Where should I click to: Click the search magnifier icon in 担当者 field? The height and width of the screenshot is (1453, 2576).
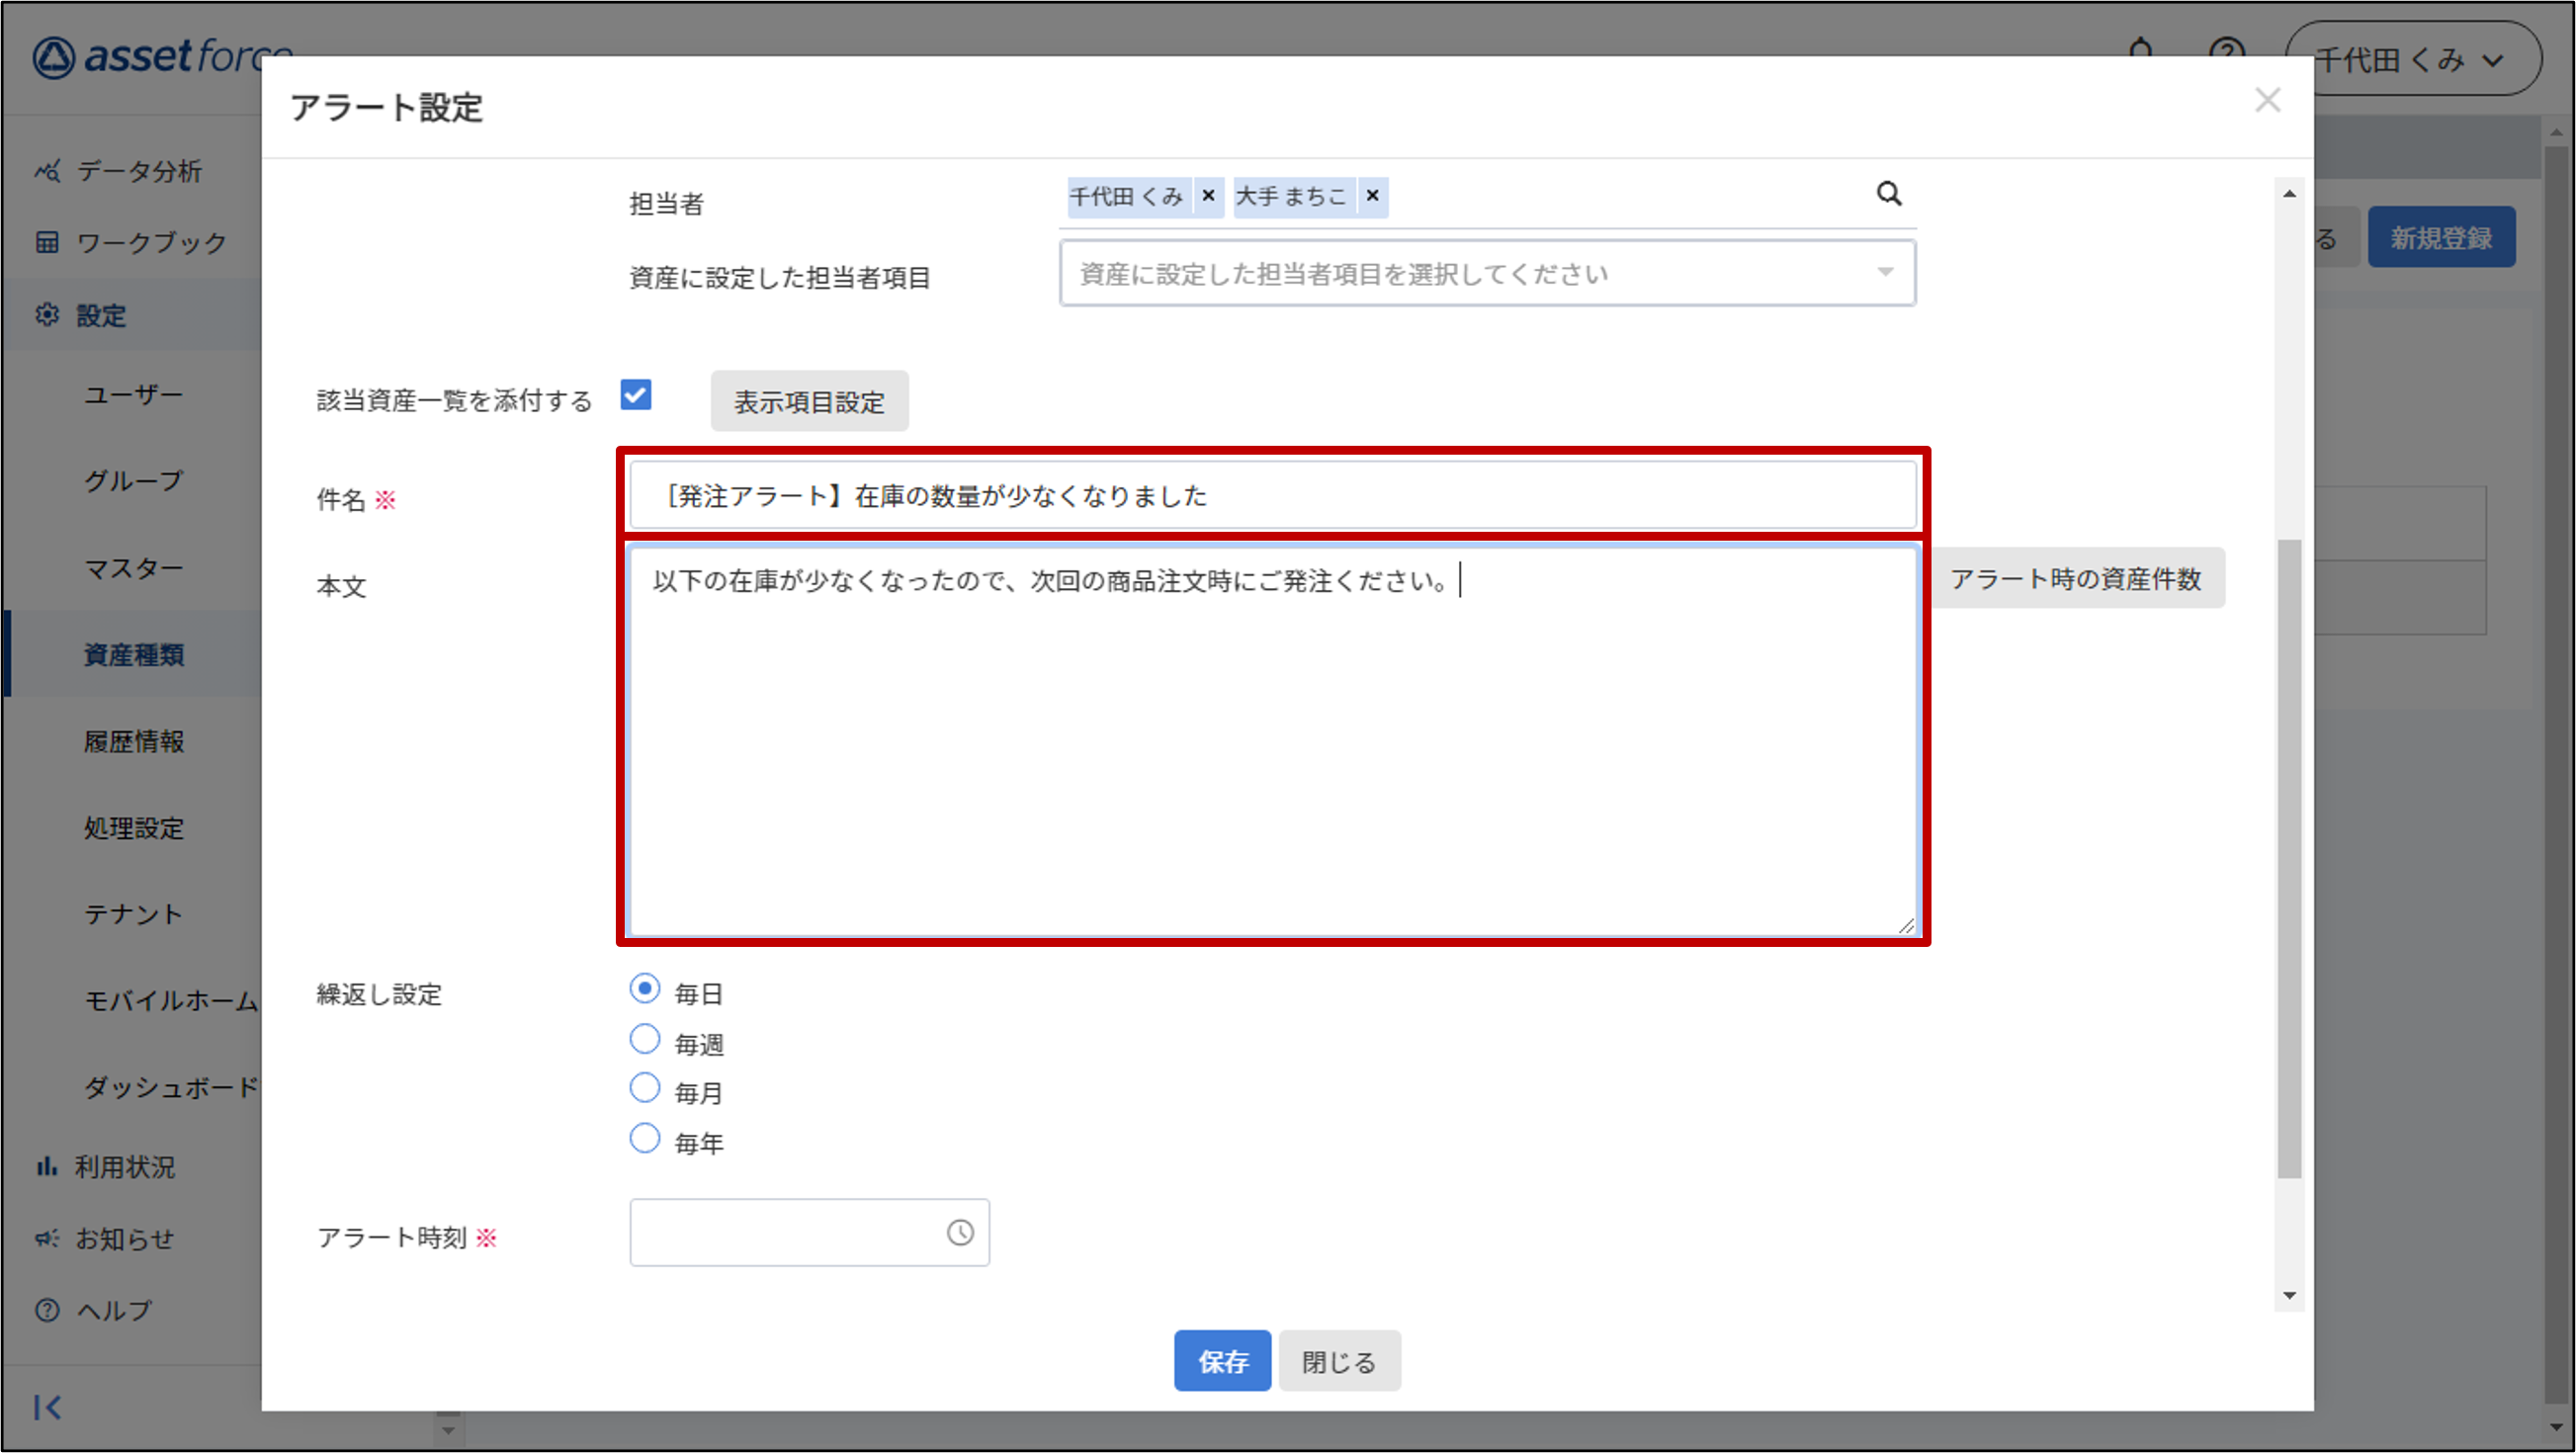1888,194
